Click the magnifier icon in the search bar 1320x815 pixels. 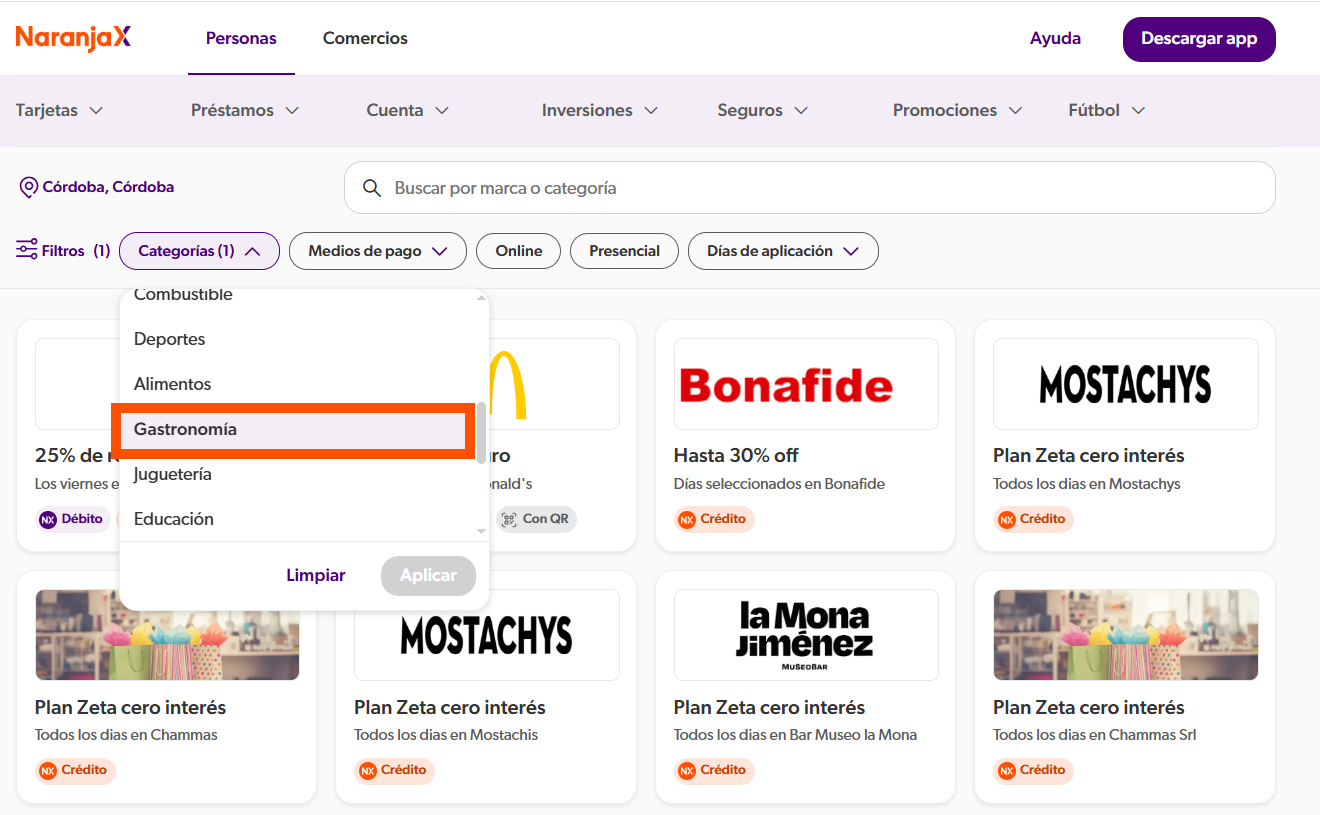tap(372, 187)
